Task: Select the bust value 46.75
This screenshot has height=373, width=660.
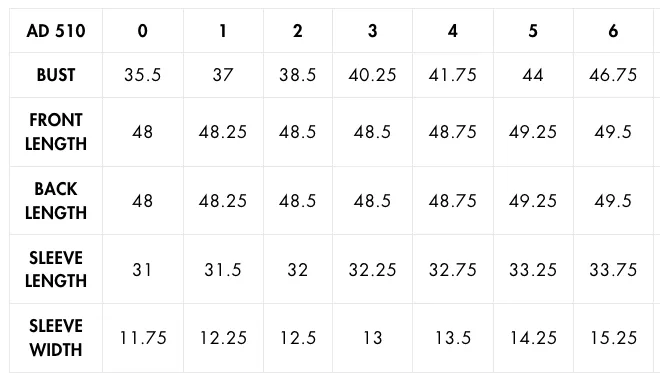Action: tap(613, 75)
